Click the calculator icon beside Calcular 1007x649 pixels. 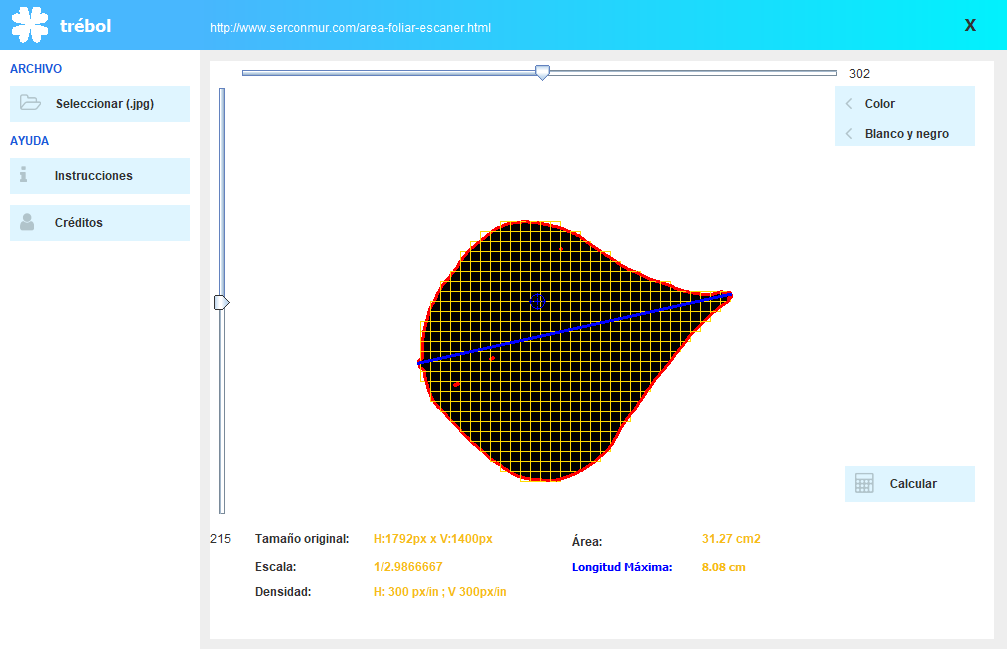pos(864,483)
